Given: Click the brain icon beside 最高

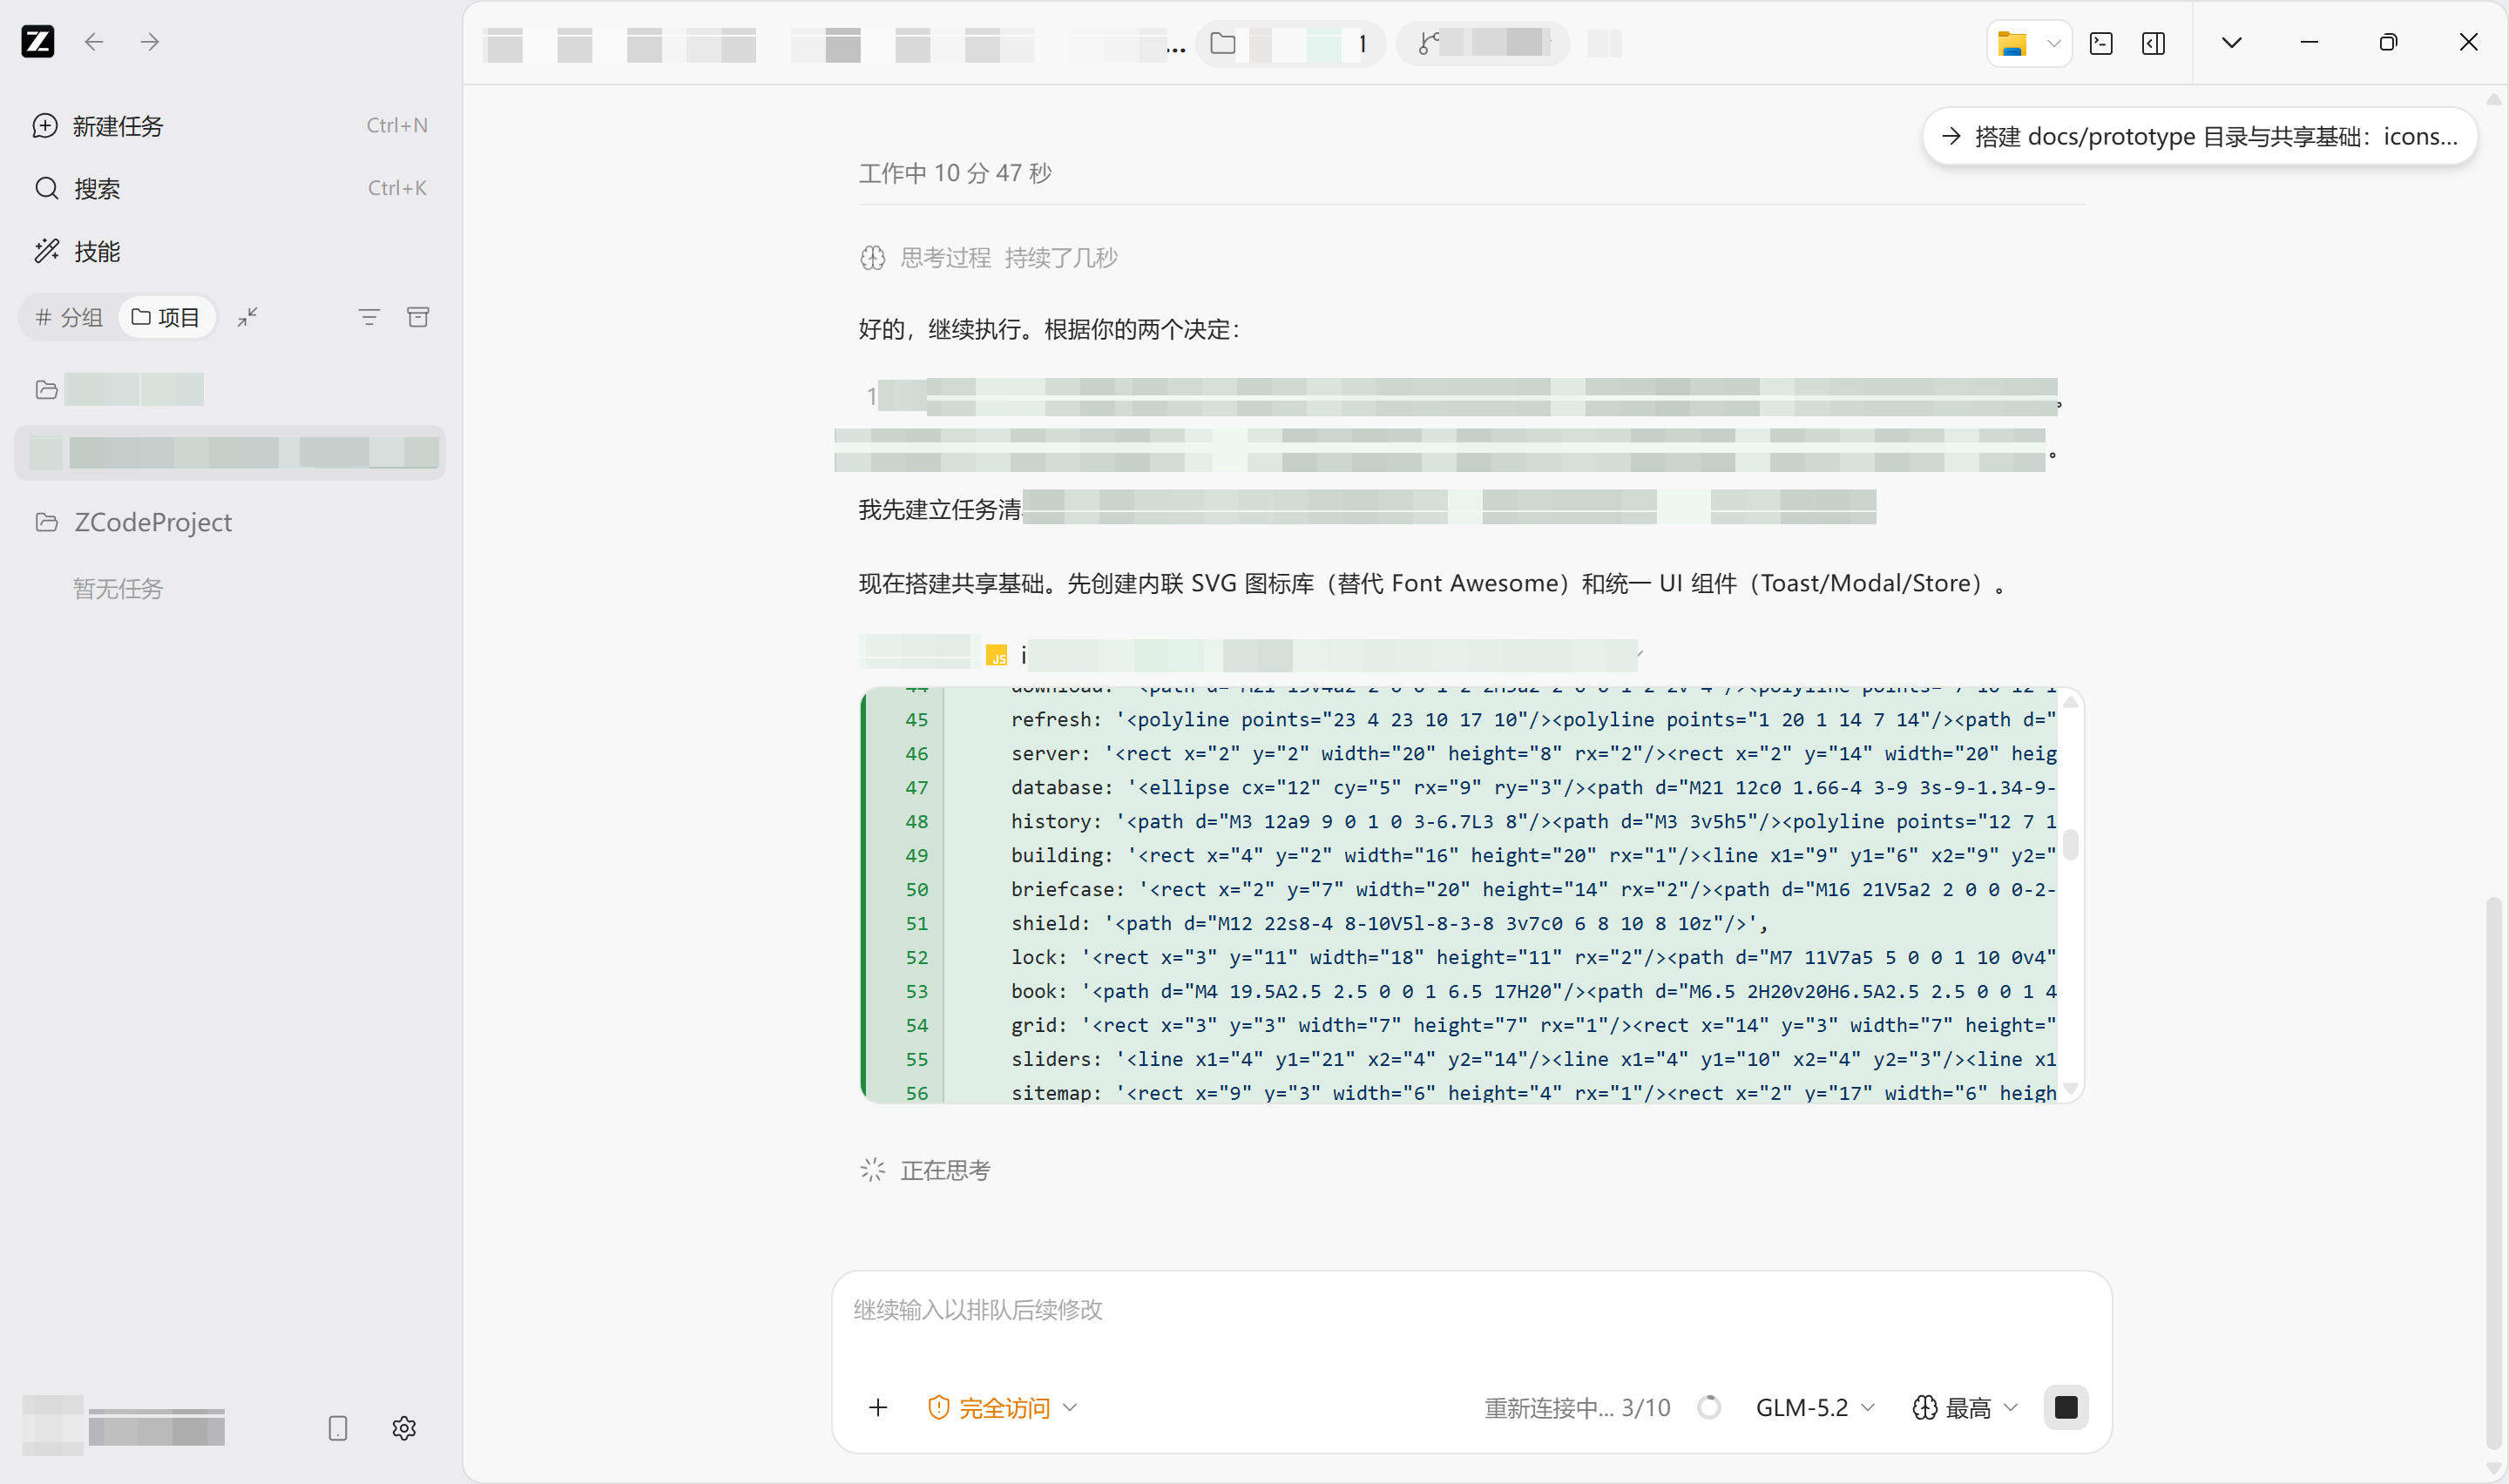Looking at the screenshot, I should pos(1924,1408).
